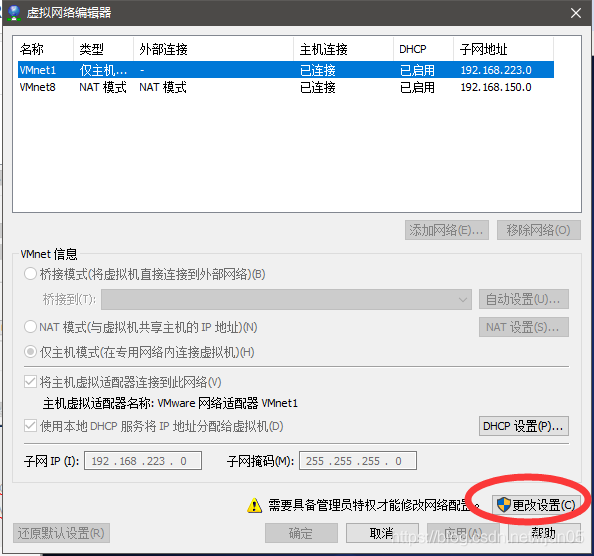Click 主机虚拟适配器名称 VMnet1 label
594x556 pixels.
[x=170, y=403]
